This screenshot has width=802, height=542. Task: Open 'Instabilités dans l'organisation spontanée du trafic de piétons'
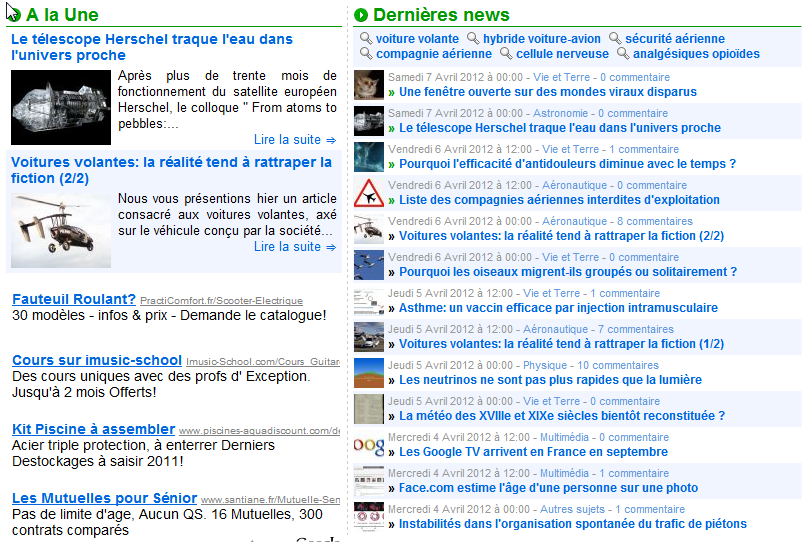(573, 524)
